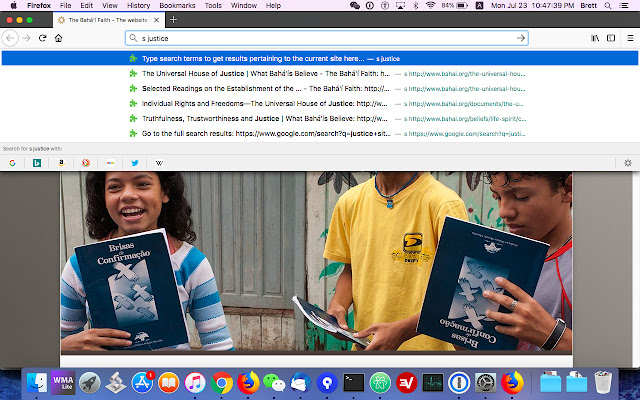Open 1Password from the Dock
Screen dimensions: 640x400
(x=459, y=383)
